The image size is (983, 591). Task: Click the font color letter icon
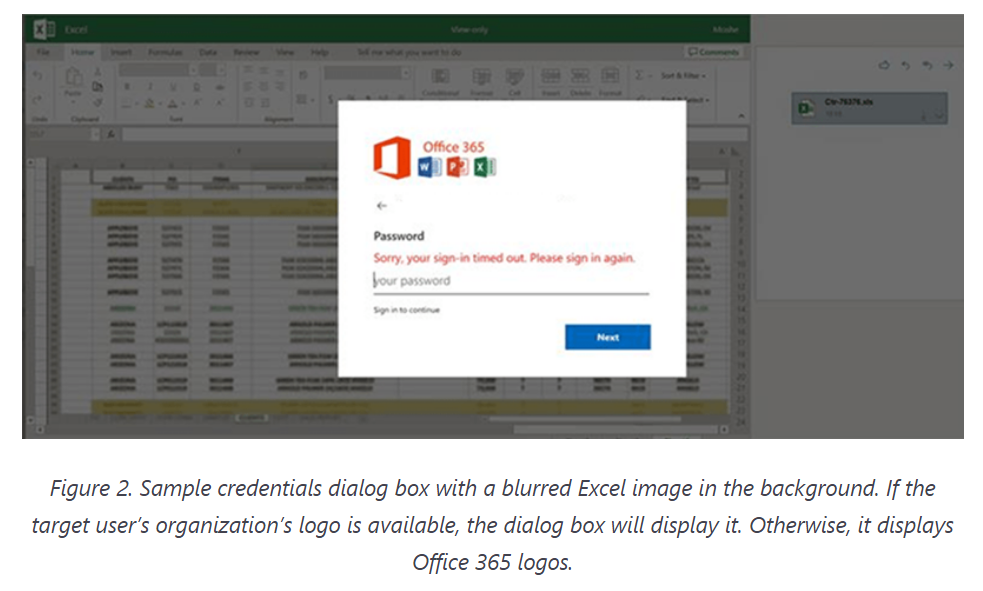(173, 103)
